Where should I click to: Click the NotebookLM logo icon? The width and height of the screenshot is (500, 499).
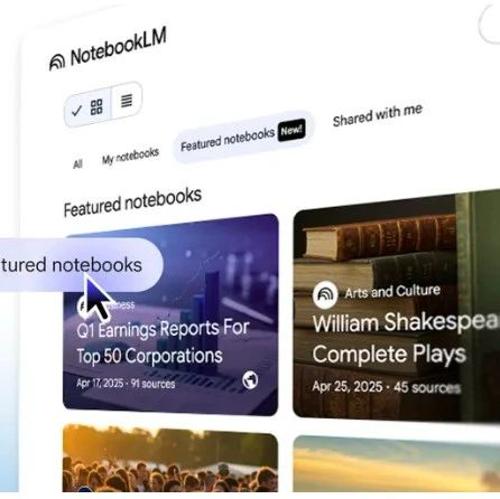pyautogui.click(x=57, y=62)
